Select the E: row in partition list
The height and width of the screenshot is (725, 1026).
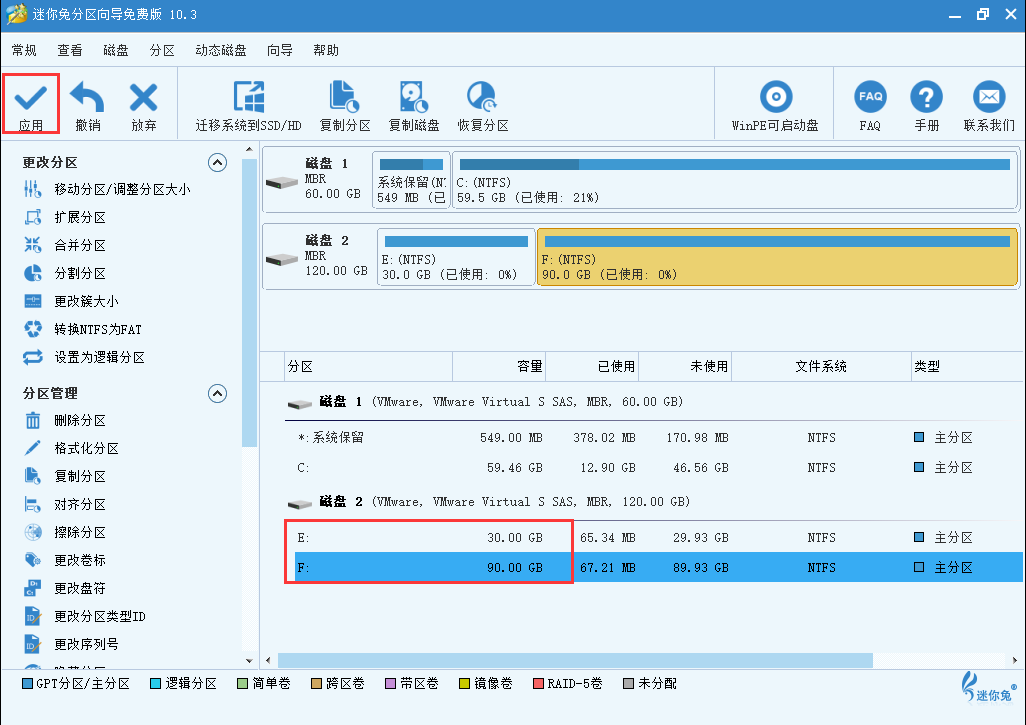click(654, 538)
